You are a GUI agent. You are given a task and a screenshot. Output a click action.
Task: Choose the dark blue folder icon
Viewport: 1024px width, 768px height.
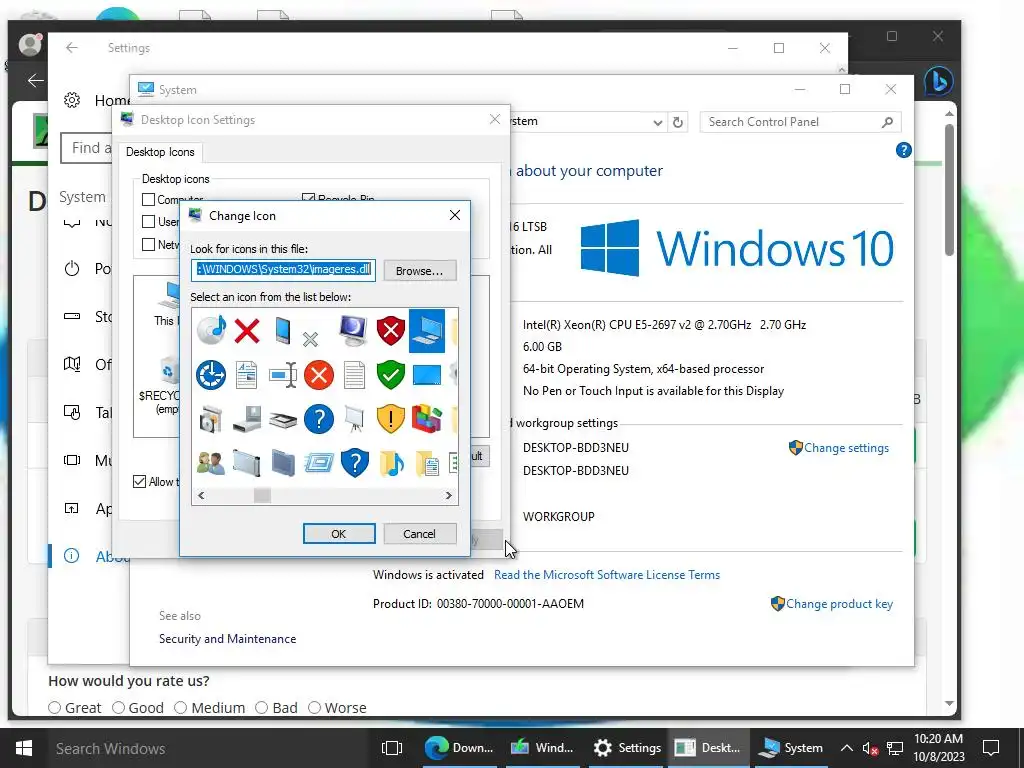pyautogui.click(x=283, y=463)
